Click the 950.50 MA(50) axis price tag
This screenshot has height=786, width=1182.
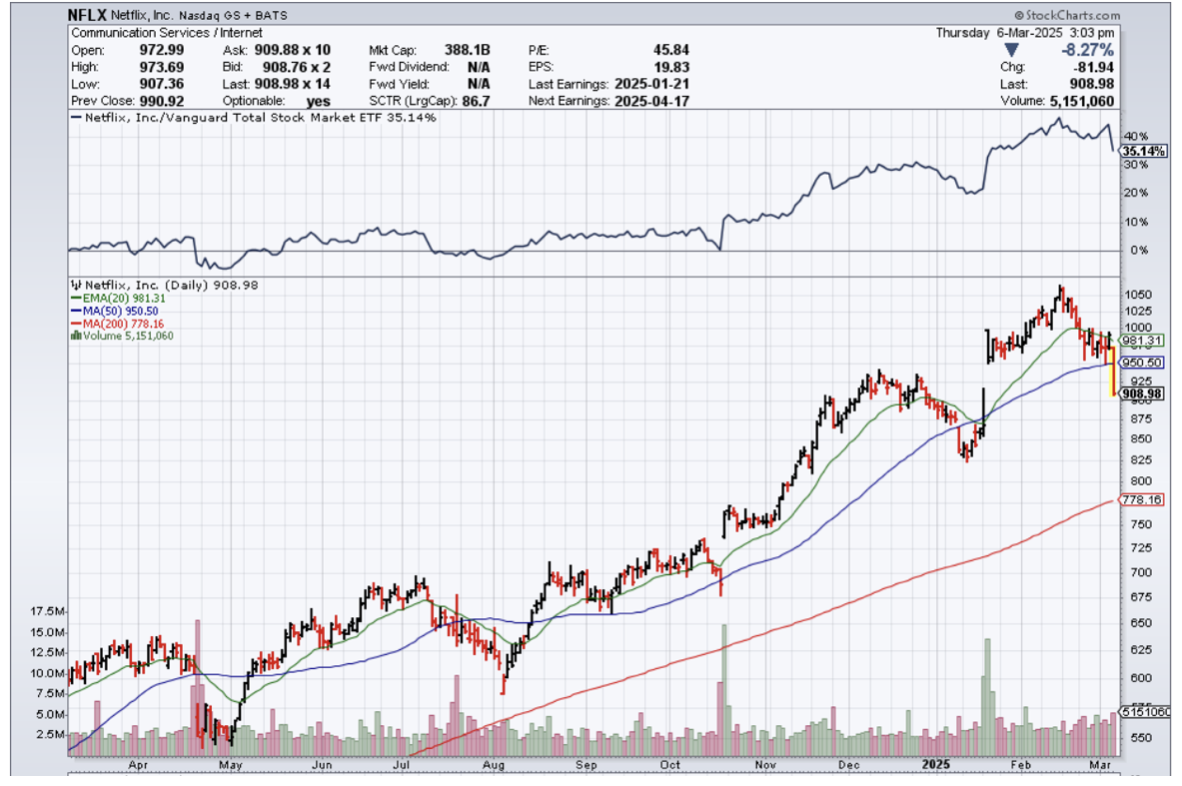[x=1141, y=362]
